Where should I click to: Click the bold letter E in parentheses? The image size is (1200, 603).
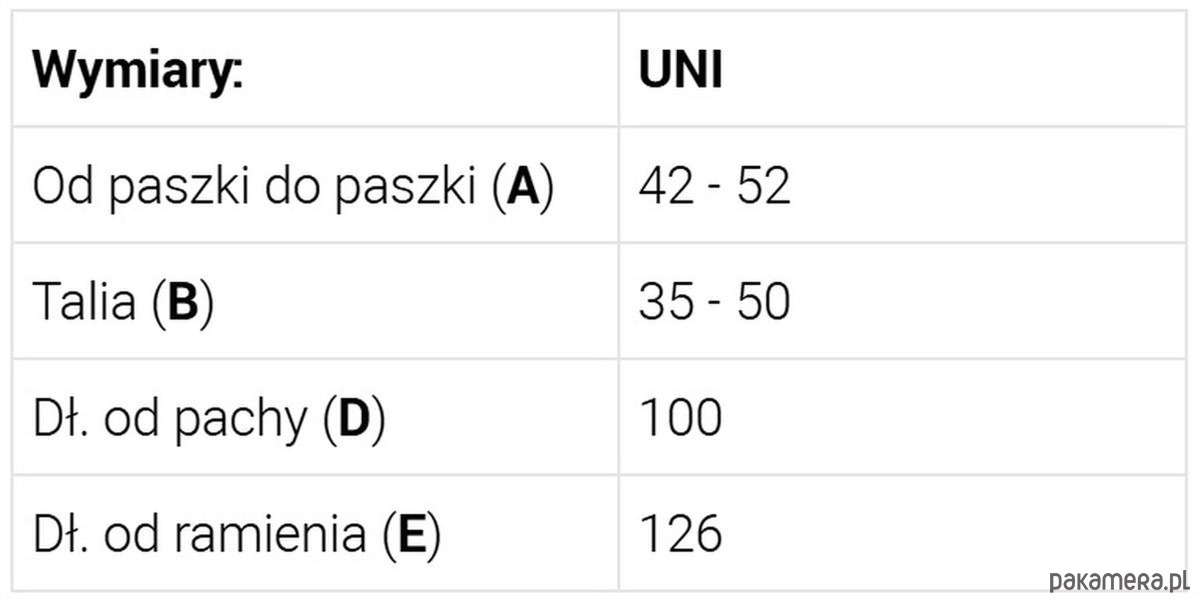[x=411, y=535]
